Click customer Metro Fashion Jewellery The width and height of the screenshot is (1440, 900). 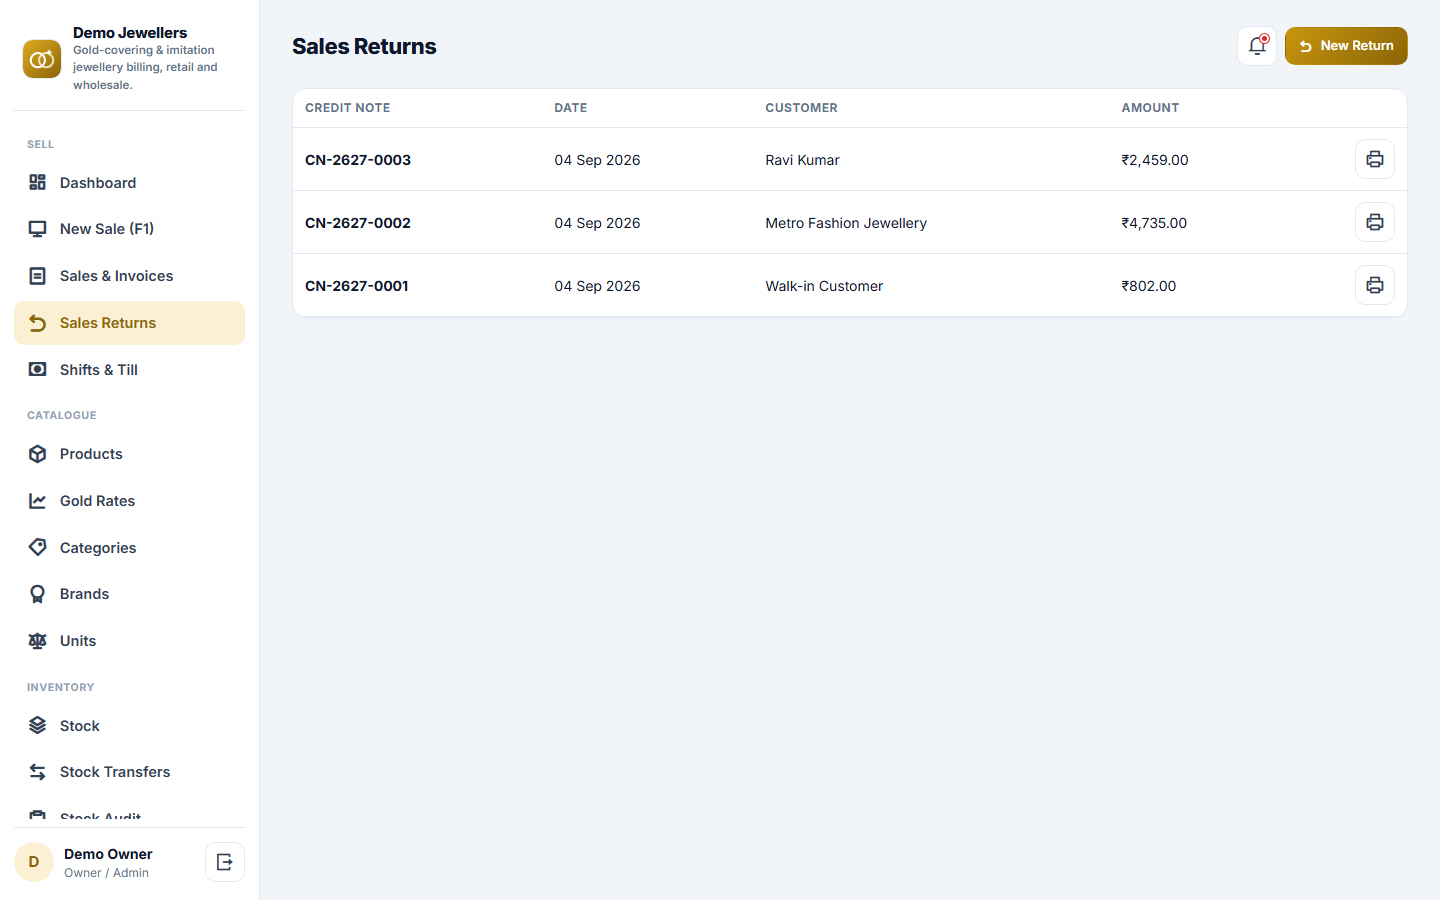[x=846, y=223]
